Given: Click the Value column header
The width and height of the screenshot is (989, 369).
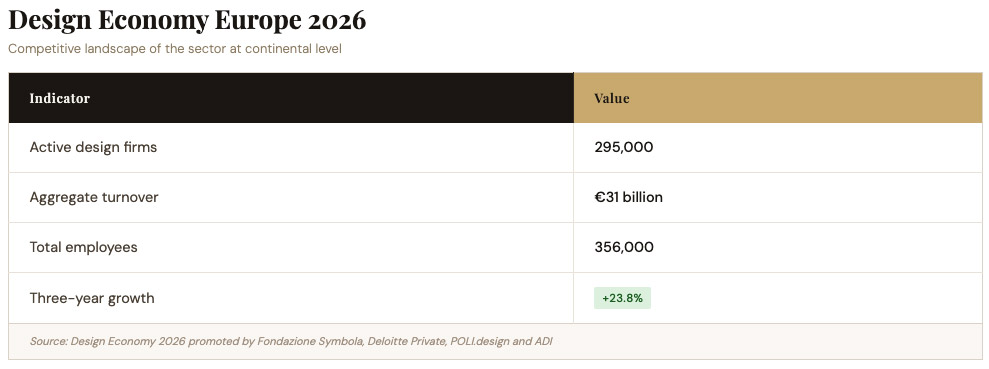Looking at the screenshot, I should coord(612,98).
